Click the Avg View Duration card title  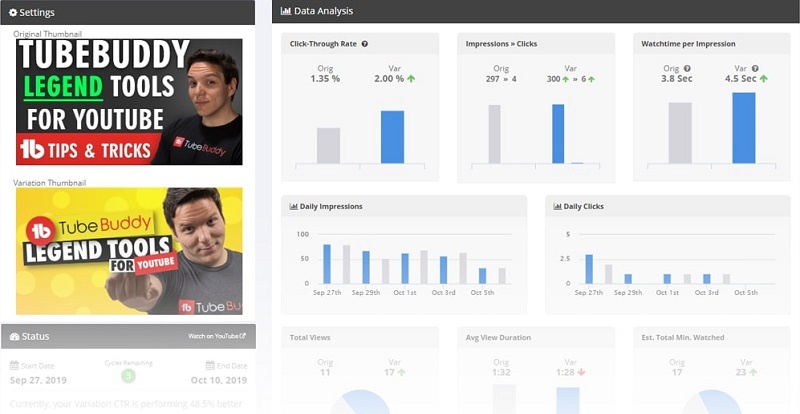(x=498, y=337)
